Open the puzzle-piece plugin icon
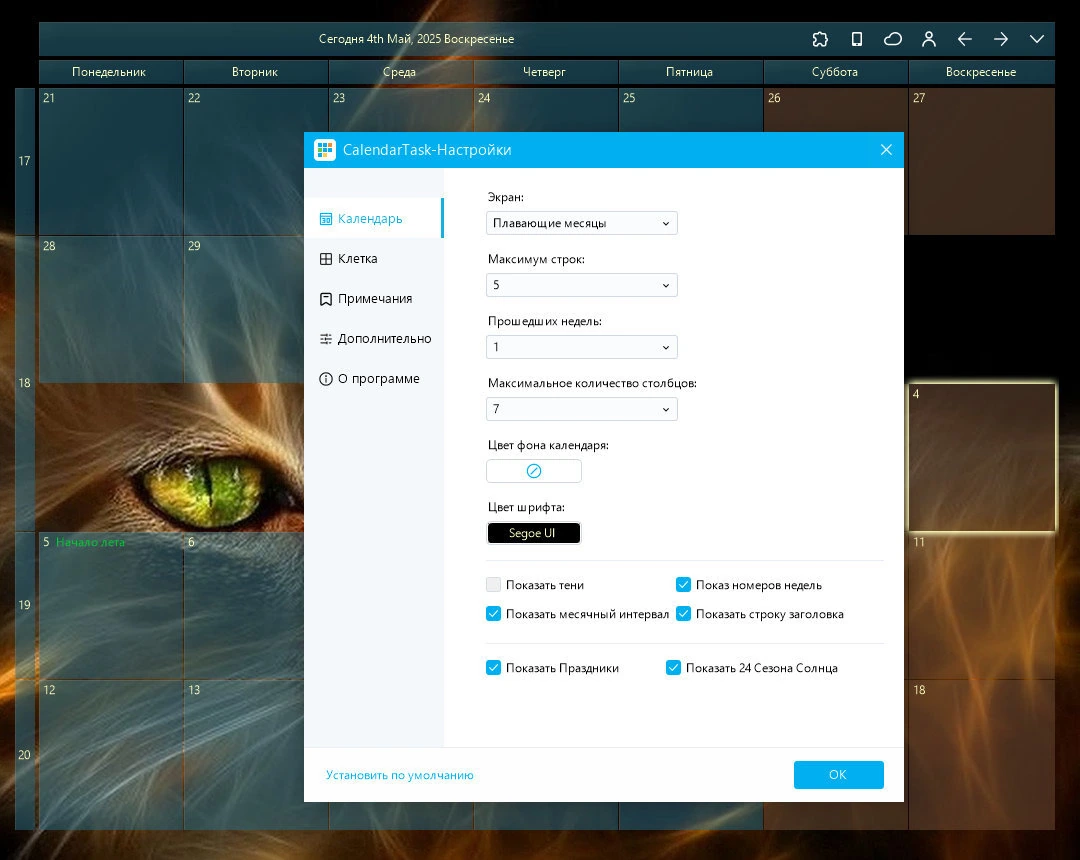 point(820,39)
